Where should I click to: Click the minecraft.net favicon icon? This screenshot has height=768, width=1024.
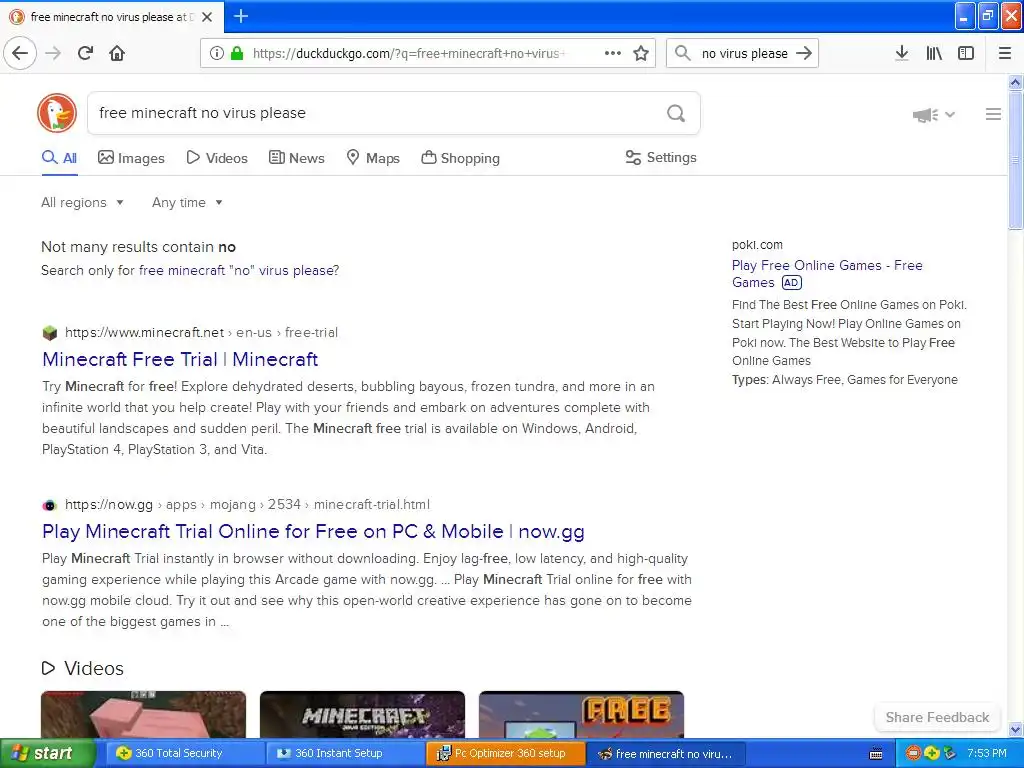(50, 333)
